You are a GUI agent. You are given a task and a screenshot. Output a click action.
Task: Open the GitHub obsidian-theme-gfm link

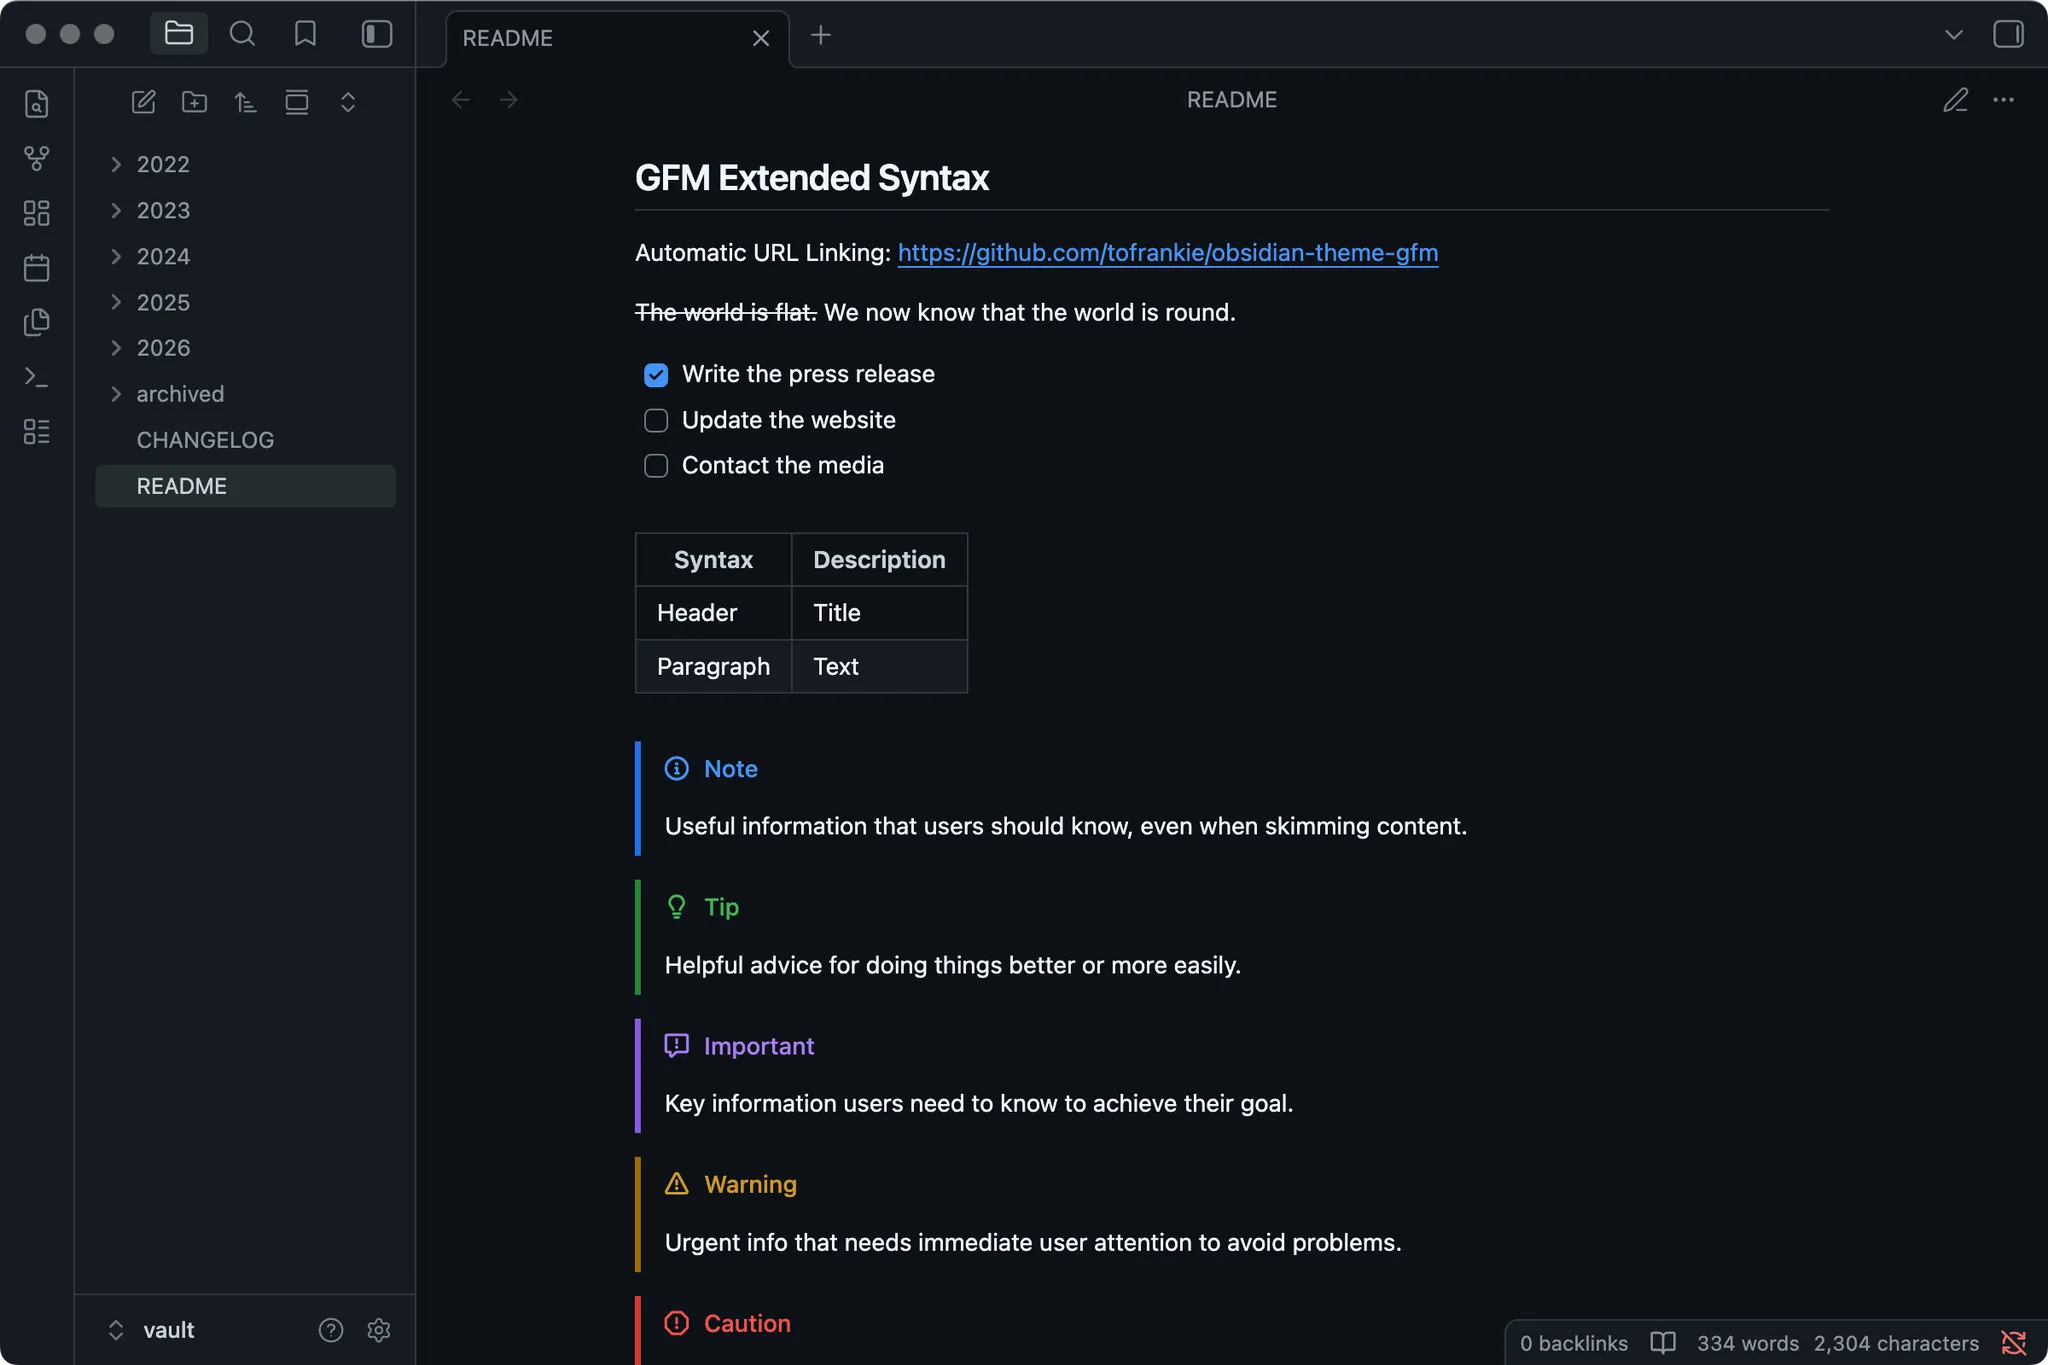tap(1168, 253)
